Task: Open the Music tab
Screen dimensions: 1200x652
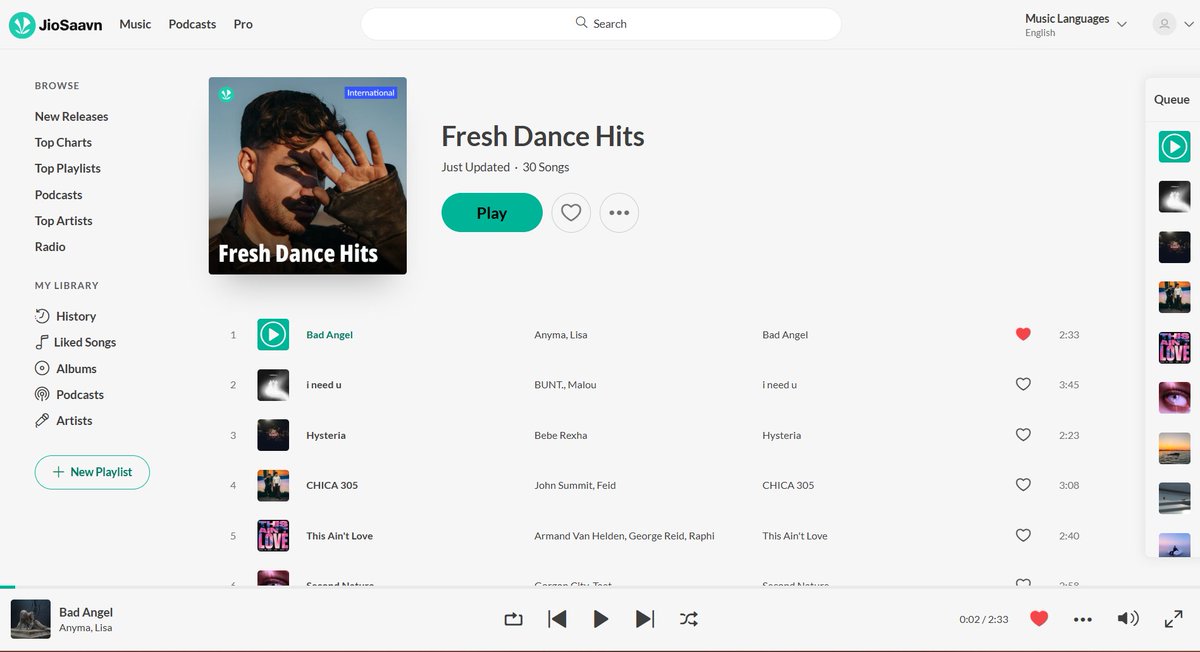Action: coord(135,24)
